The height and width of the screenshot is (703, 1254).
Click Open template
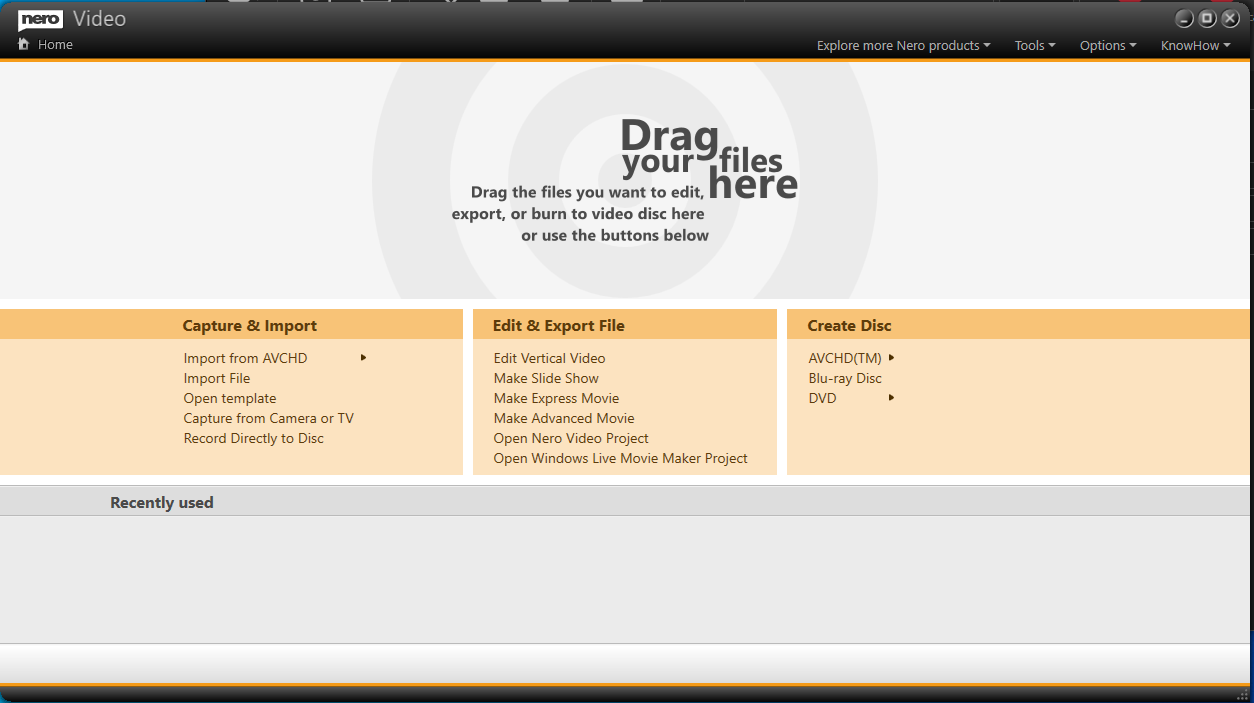[x=230, y=398]
